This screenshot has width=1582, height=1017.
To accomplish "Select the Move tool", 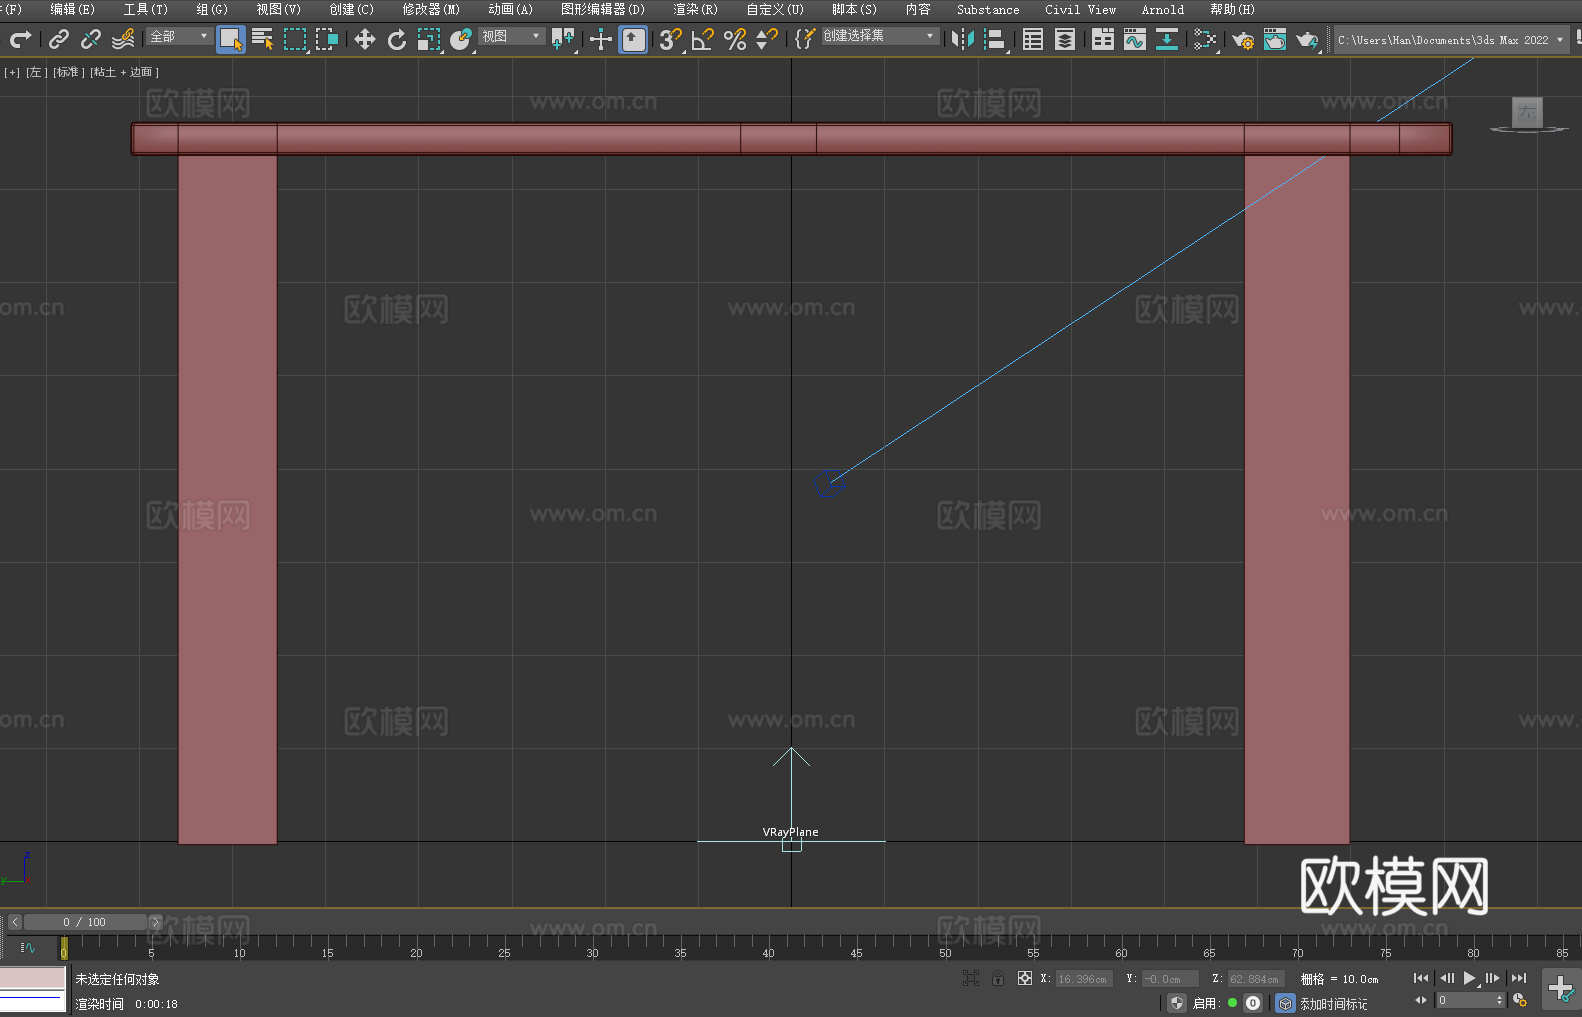I will point(365,39).
